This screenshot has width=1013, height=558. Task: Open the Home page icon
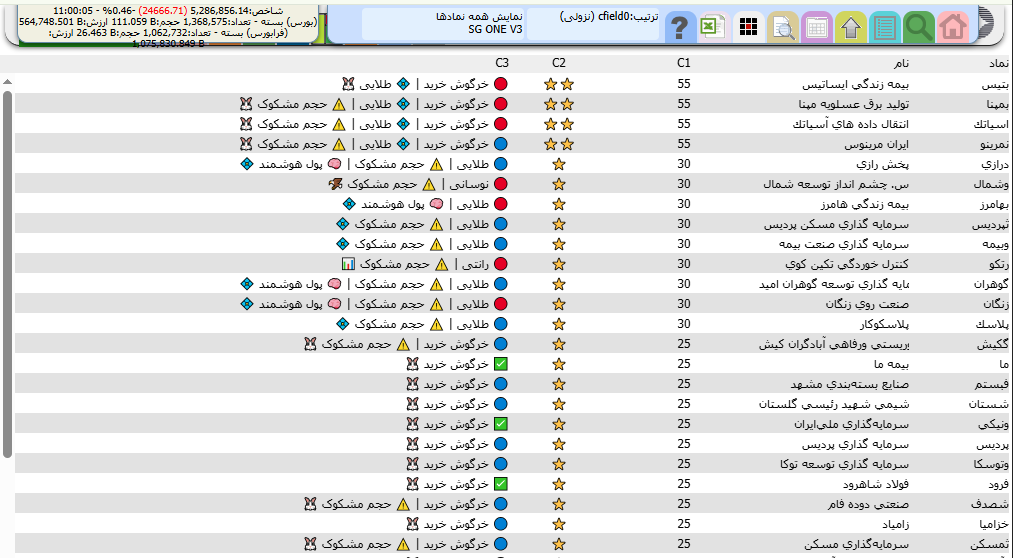tap(953, 28)
